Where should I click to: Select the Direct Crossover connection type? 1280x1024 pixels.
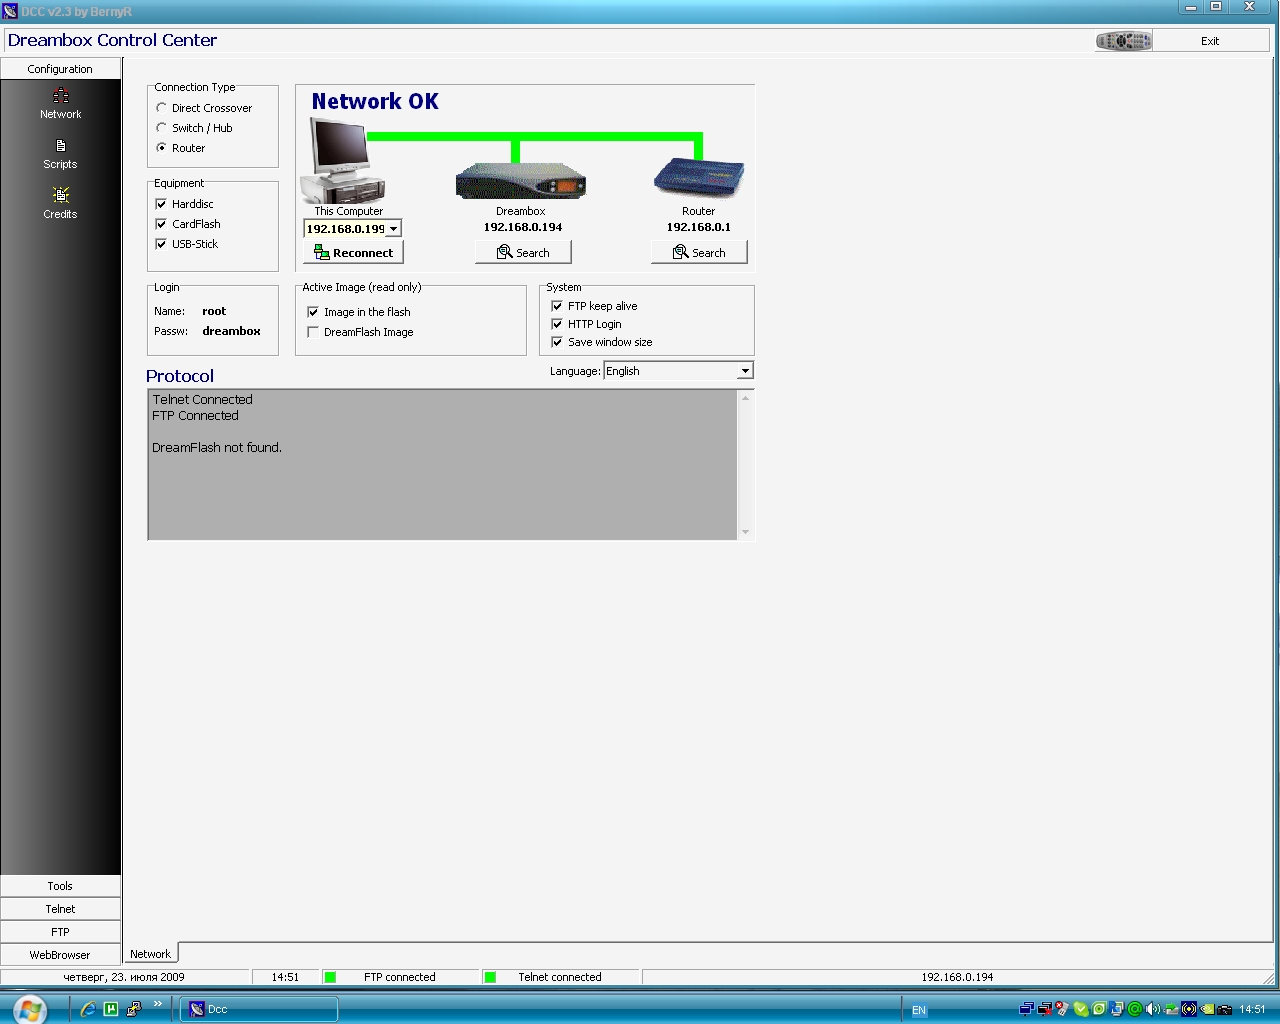[x=161, y=108]
